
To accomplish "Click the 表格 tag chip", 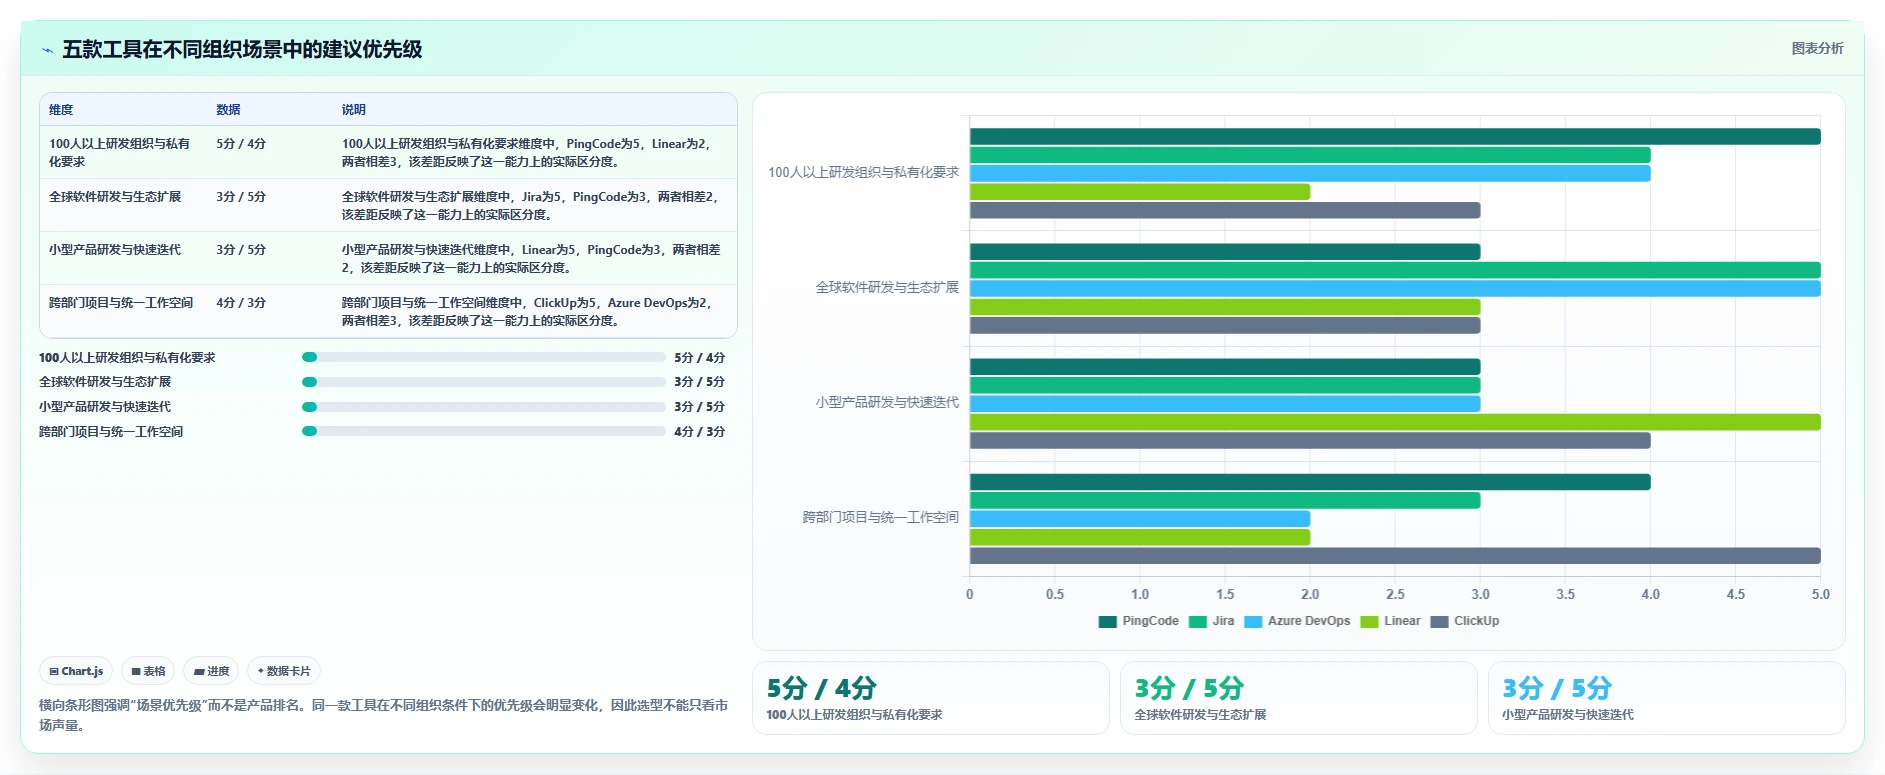I will tap(148, 671).
